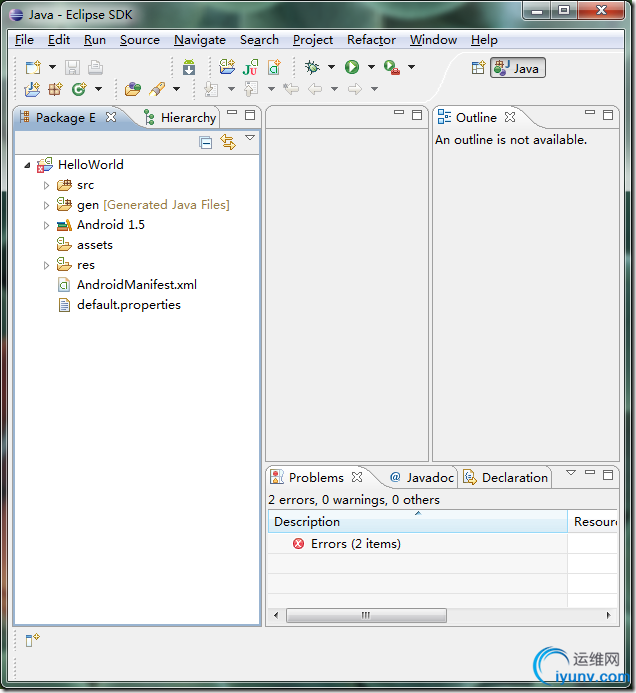Click the Description column header

pyautogui.click(x=418, y=522)
